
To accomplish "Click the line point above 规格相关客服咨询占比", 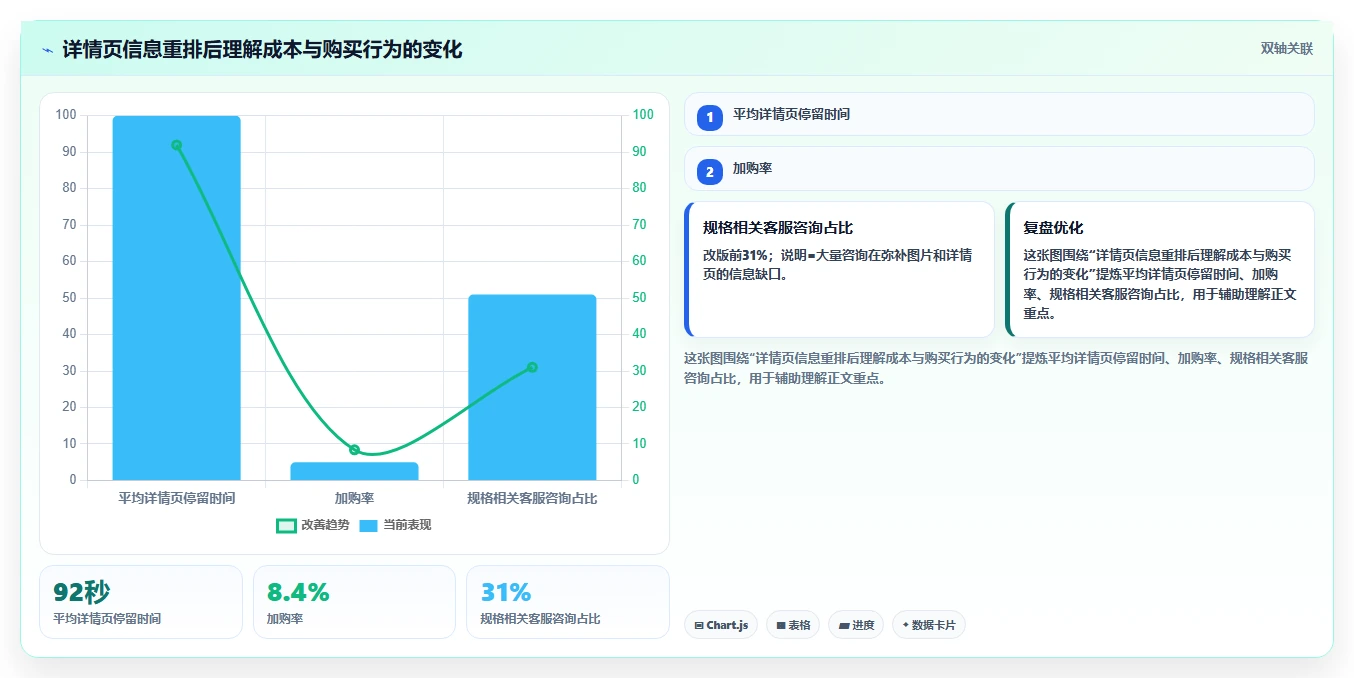I will 532,367.
